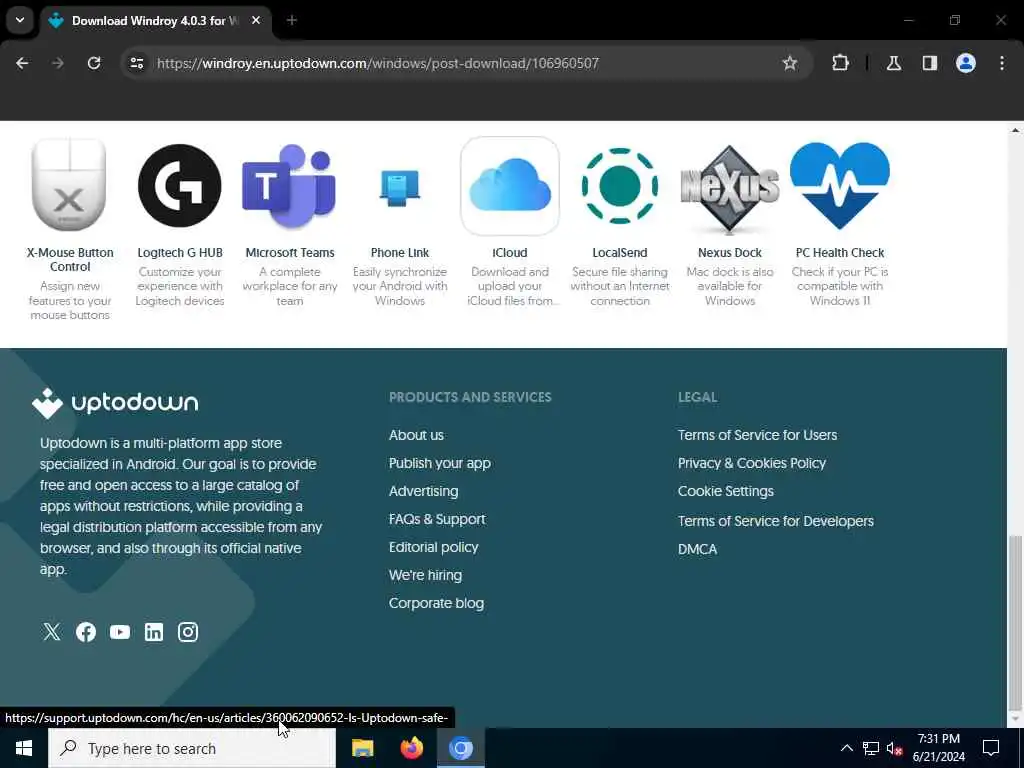This screenshot has height=768, width=1024.
Task: Open the We're hiring link
Action: [425, 575]
